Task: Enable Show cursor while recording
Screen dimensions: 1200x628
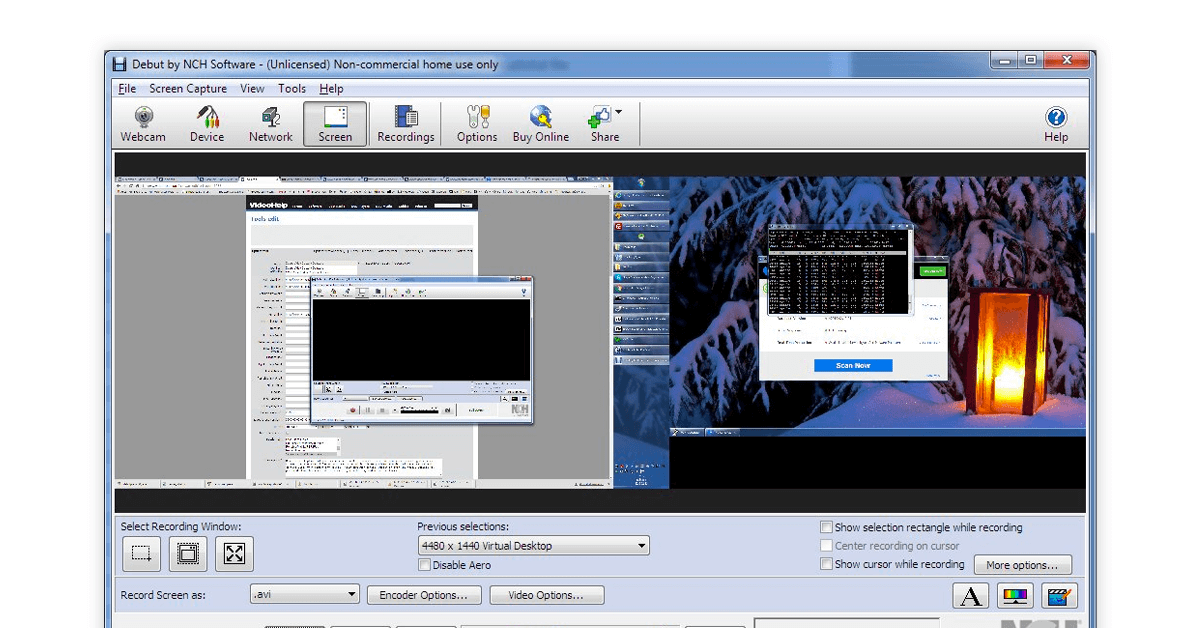Action: coord(826,564)
